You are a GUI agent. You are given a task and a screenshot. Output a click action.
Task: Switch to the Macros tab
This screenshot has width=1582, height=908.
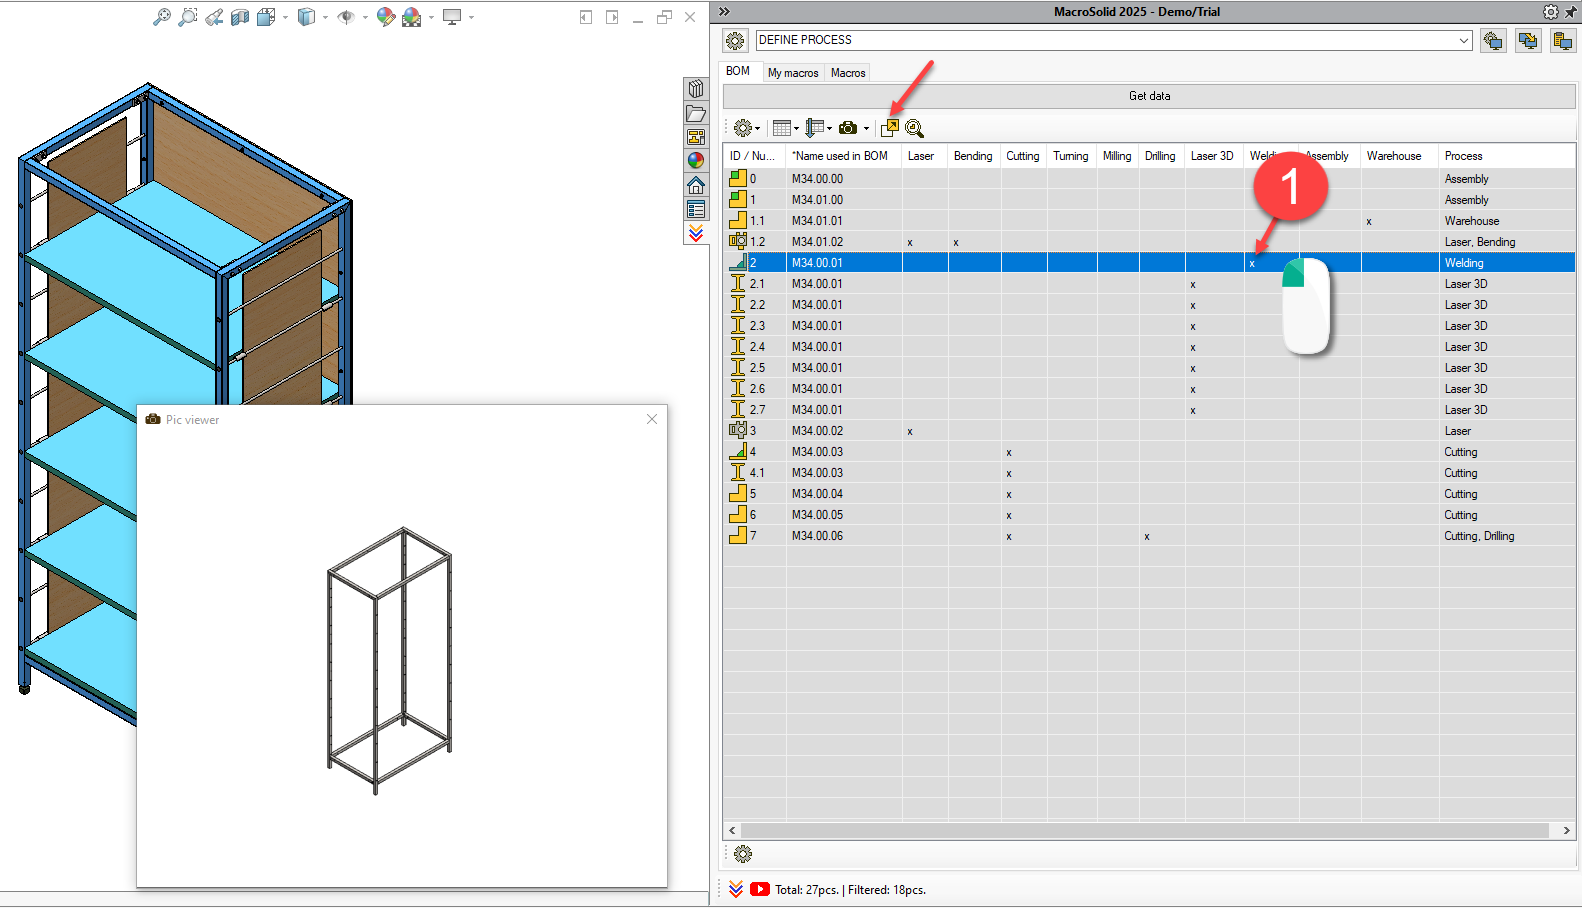[848, 73]
